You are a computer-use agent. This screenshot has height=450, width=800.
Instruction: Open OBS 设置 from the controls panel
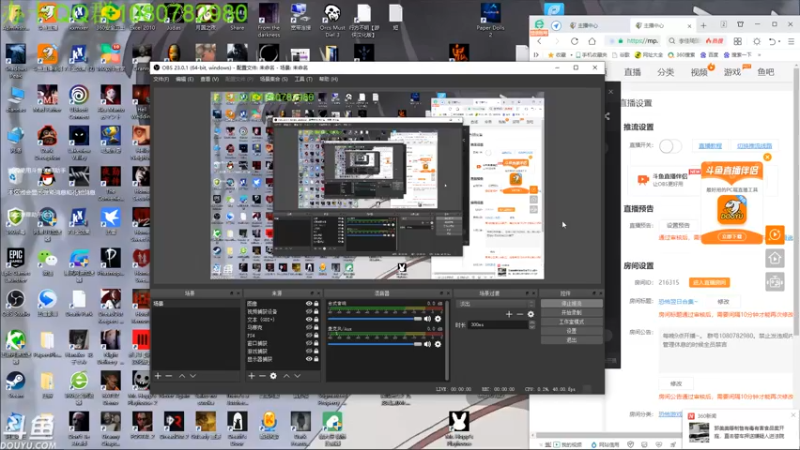point(571,331)
